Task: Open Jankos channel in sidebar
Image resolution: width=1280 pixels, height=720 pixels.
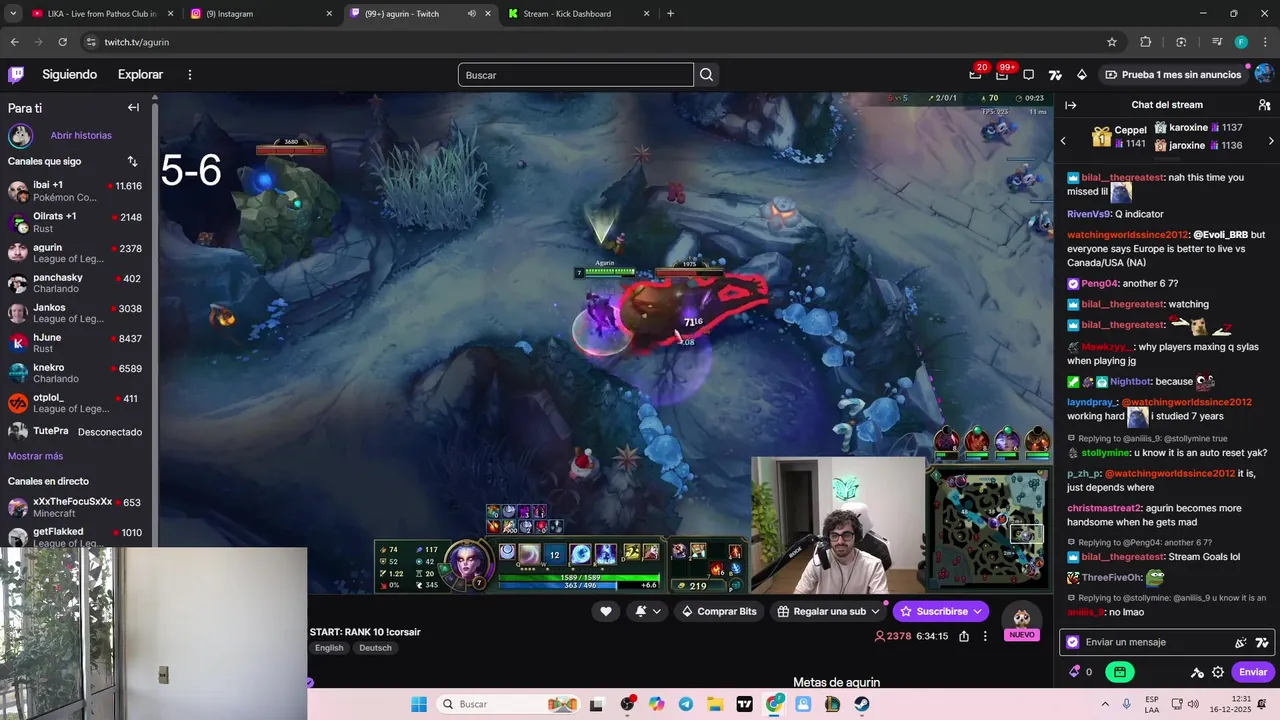Action: 75,312
